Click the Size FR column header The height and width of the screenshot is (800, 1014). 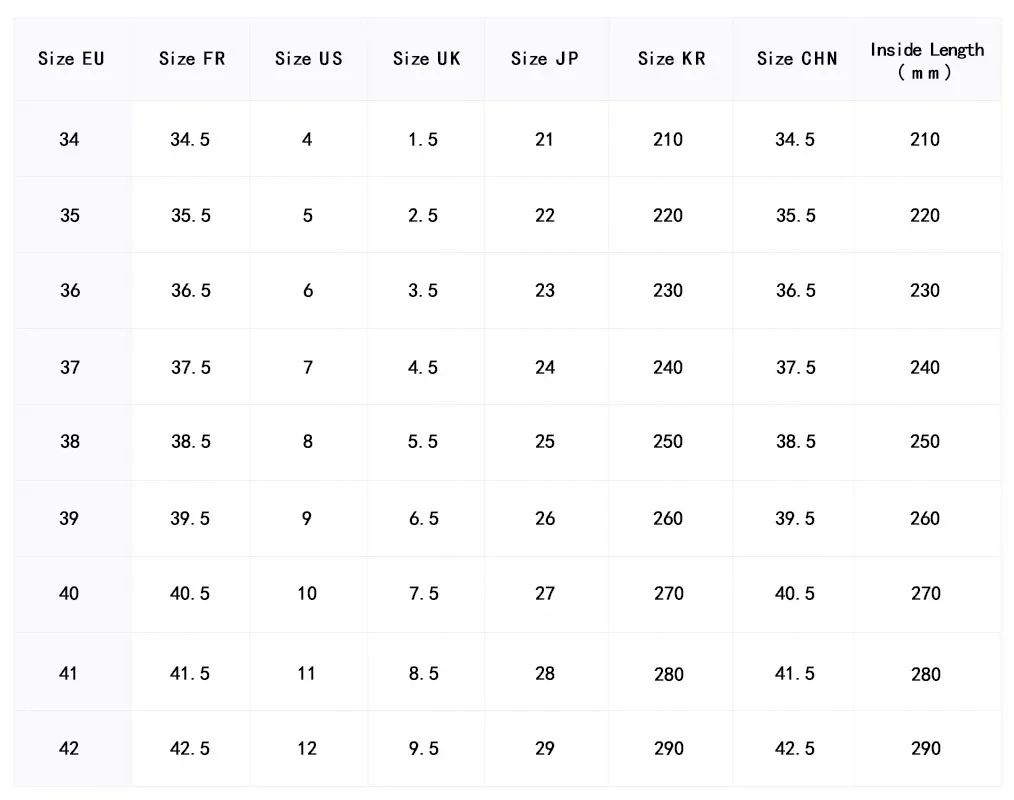[x=191, y=59]
